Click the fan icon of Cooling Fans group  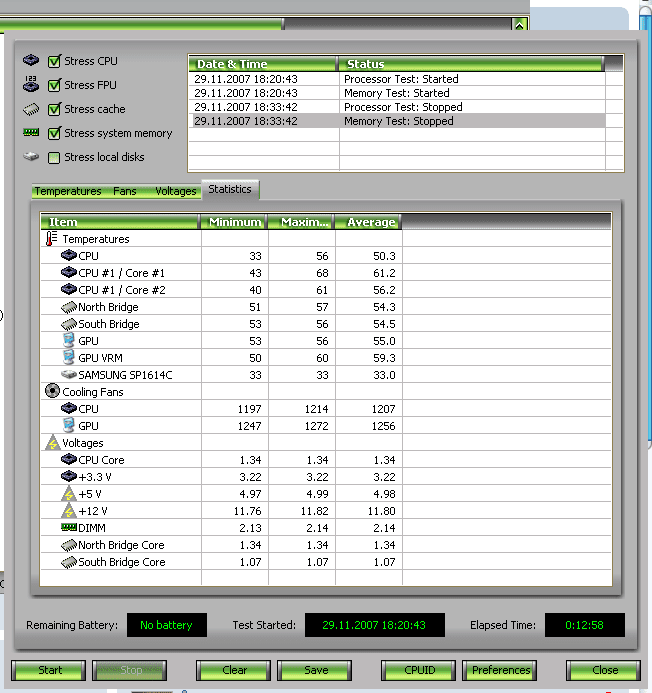[x=52, y=391]
